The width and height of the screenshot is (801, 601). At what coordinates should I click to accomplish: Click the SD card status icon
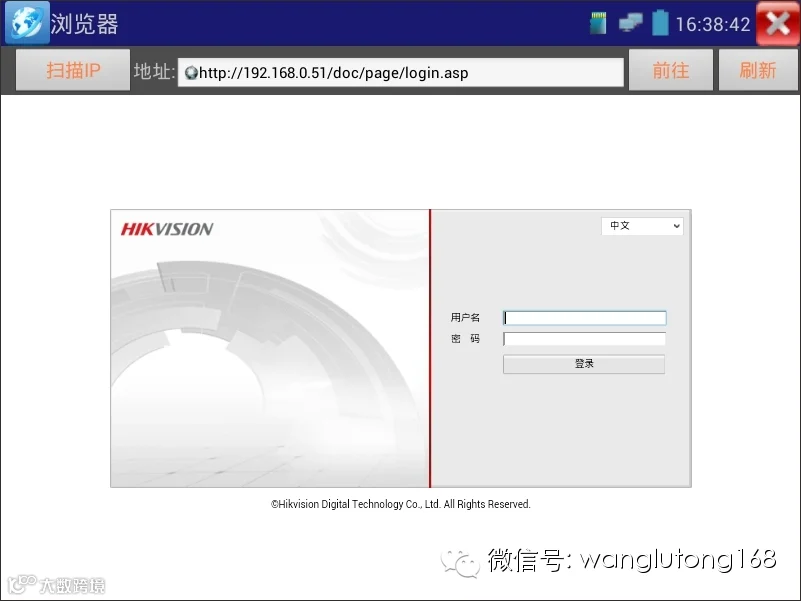pos(598,23)
